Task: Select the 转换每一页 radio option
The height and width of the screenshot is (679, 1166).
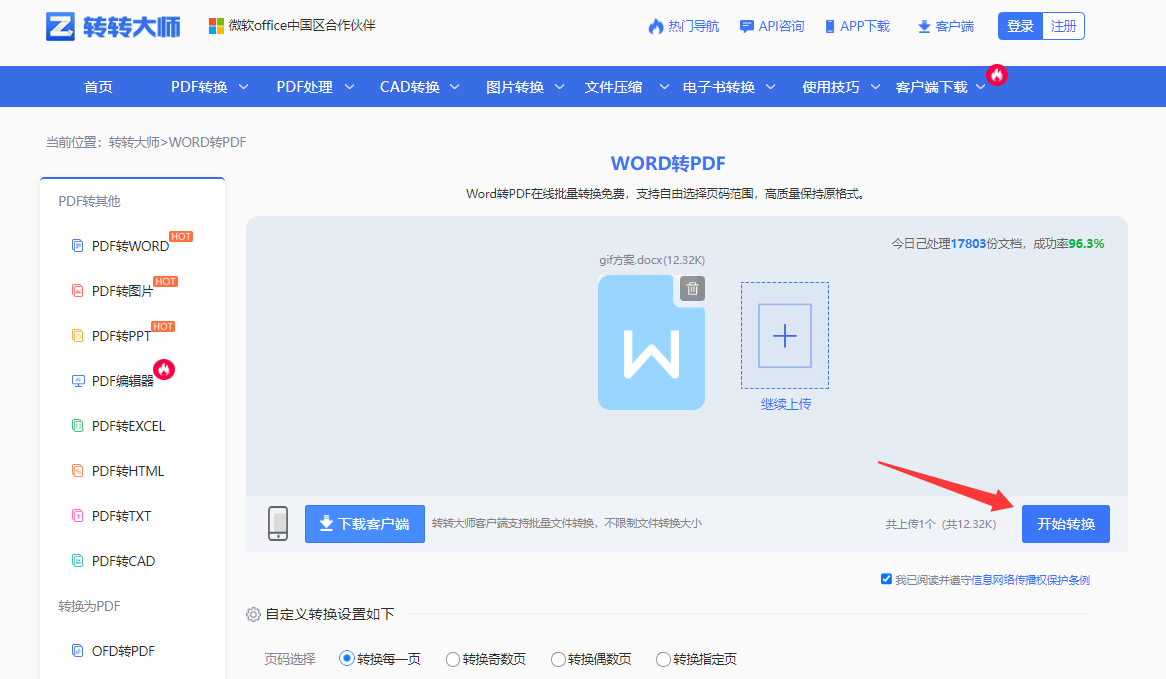Action: click(346, 658)
